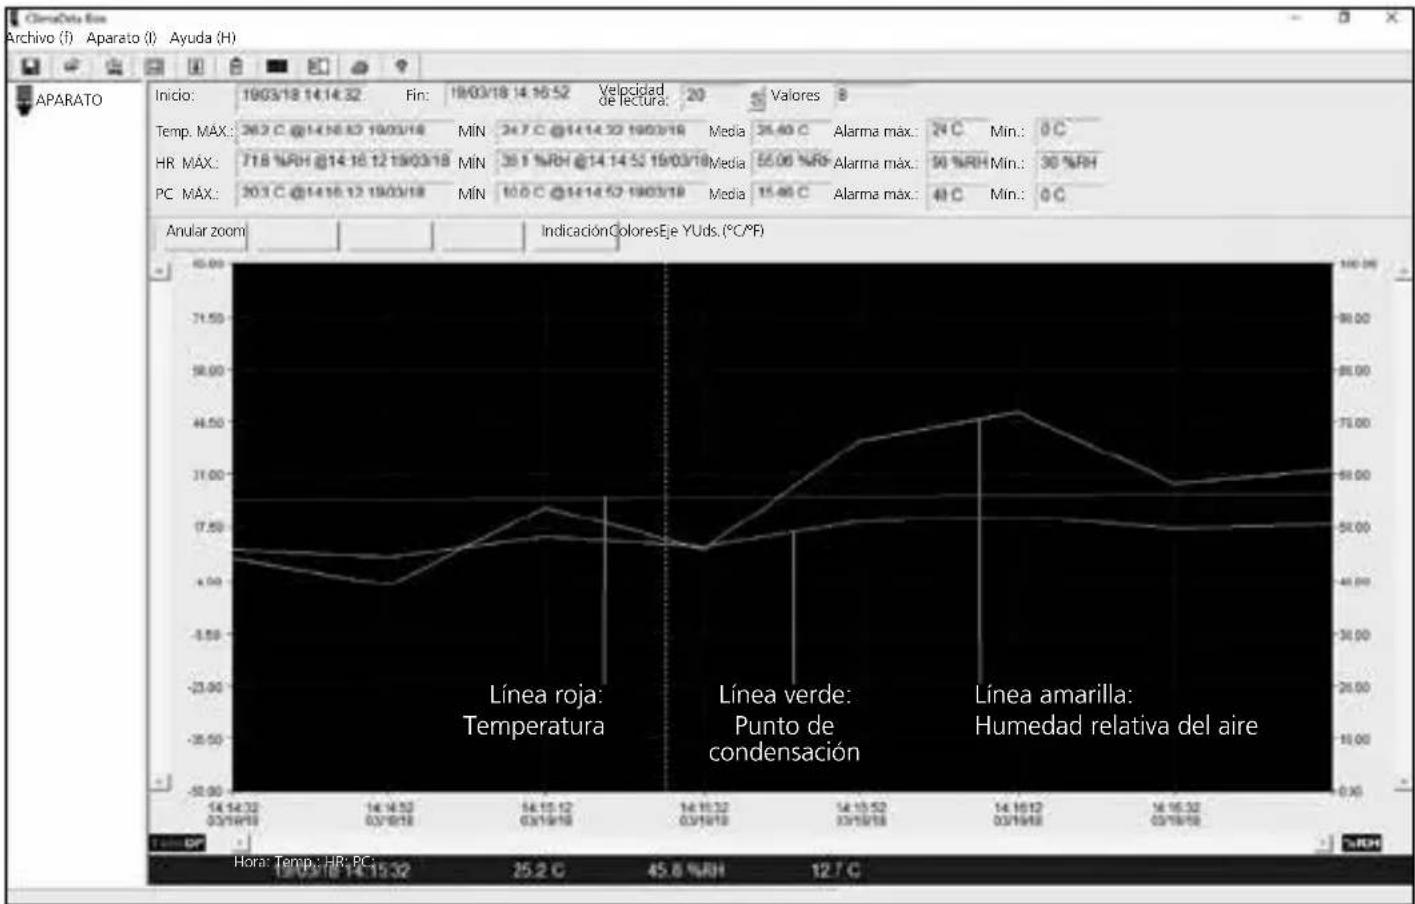Click the open file folder icon
This screenshot has width=1415, height=904.
pos(72,66)
